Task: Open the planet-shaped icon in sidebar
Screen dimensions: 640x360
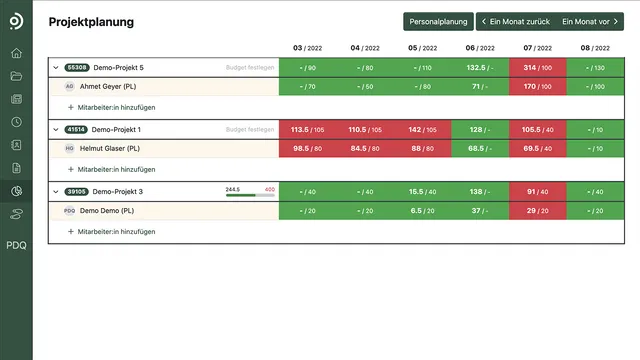Action: point(16,214)
